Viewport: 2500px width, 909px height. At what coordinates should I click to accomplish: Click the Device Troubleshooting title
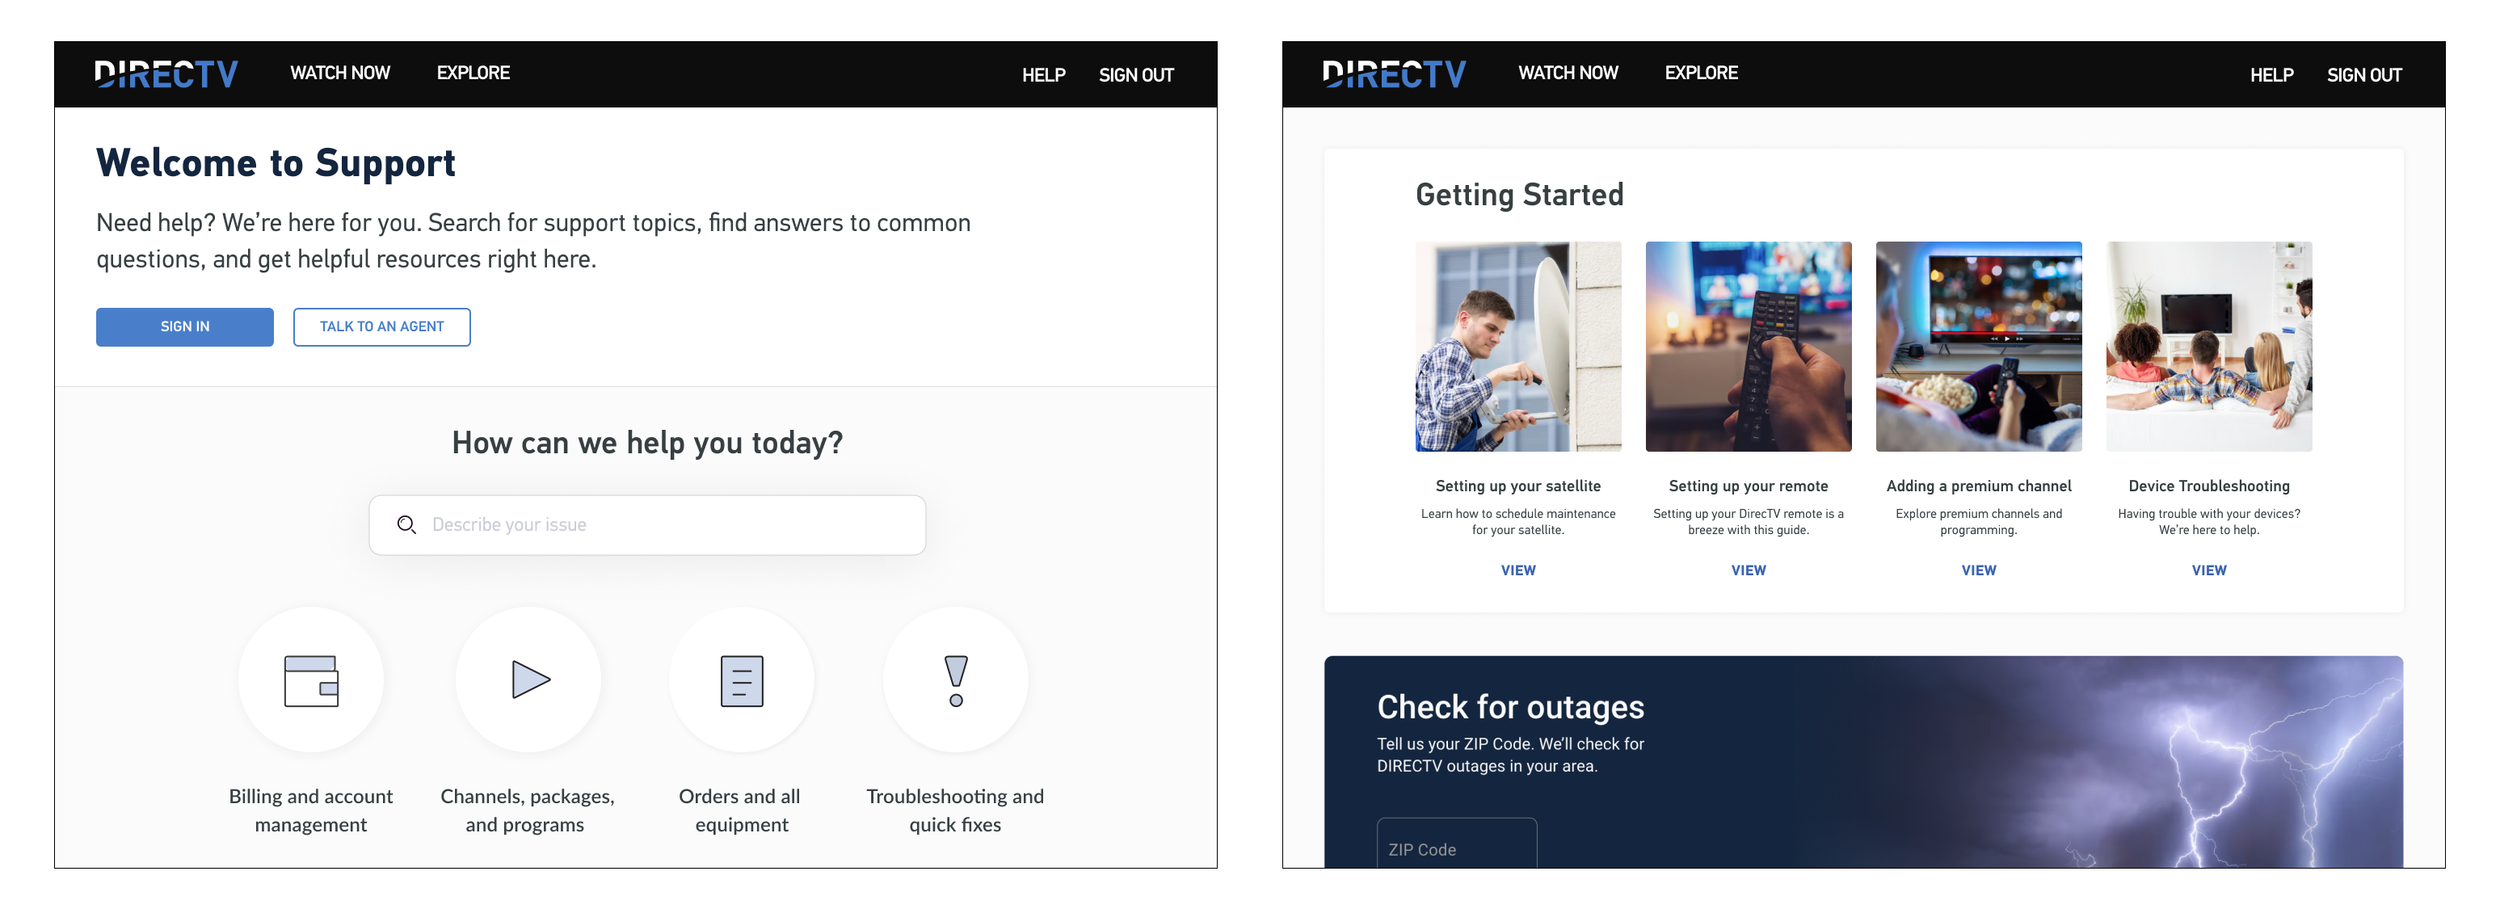2209,486
